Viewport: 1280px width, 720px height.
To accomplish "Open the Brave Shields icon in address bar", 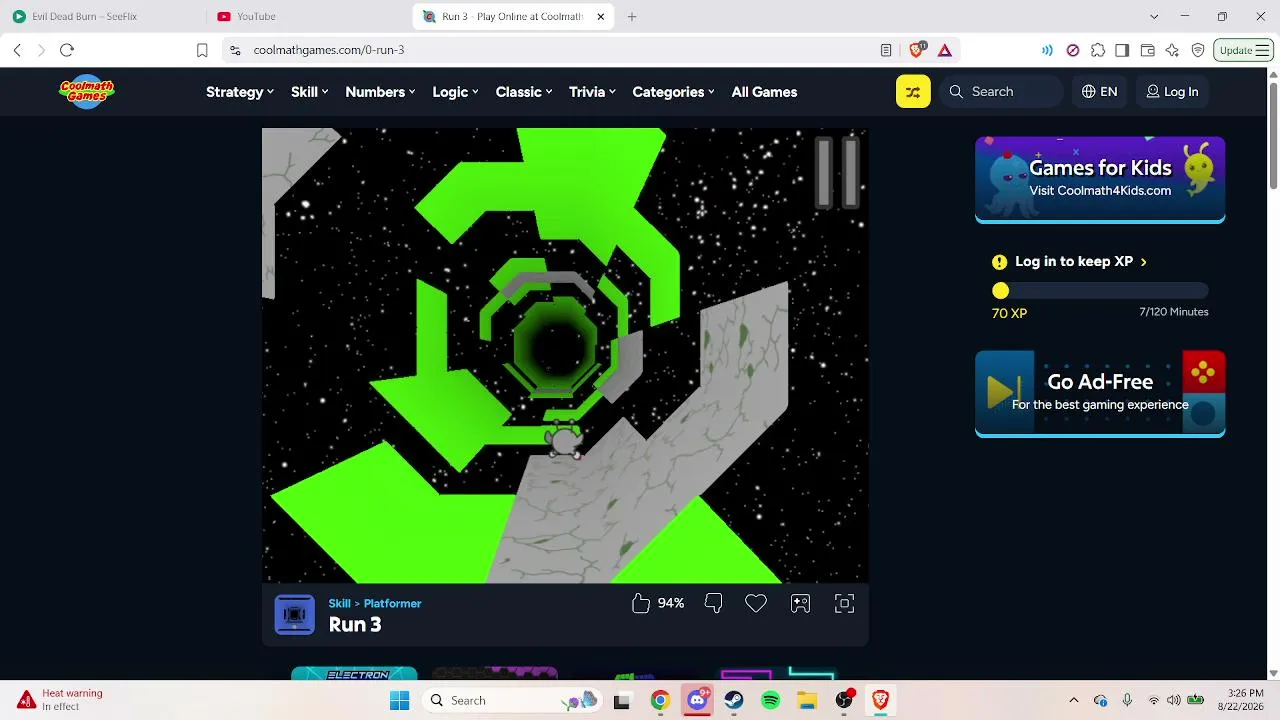I will click(917, 50).
